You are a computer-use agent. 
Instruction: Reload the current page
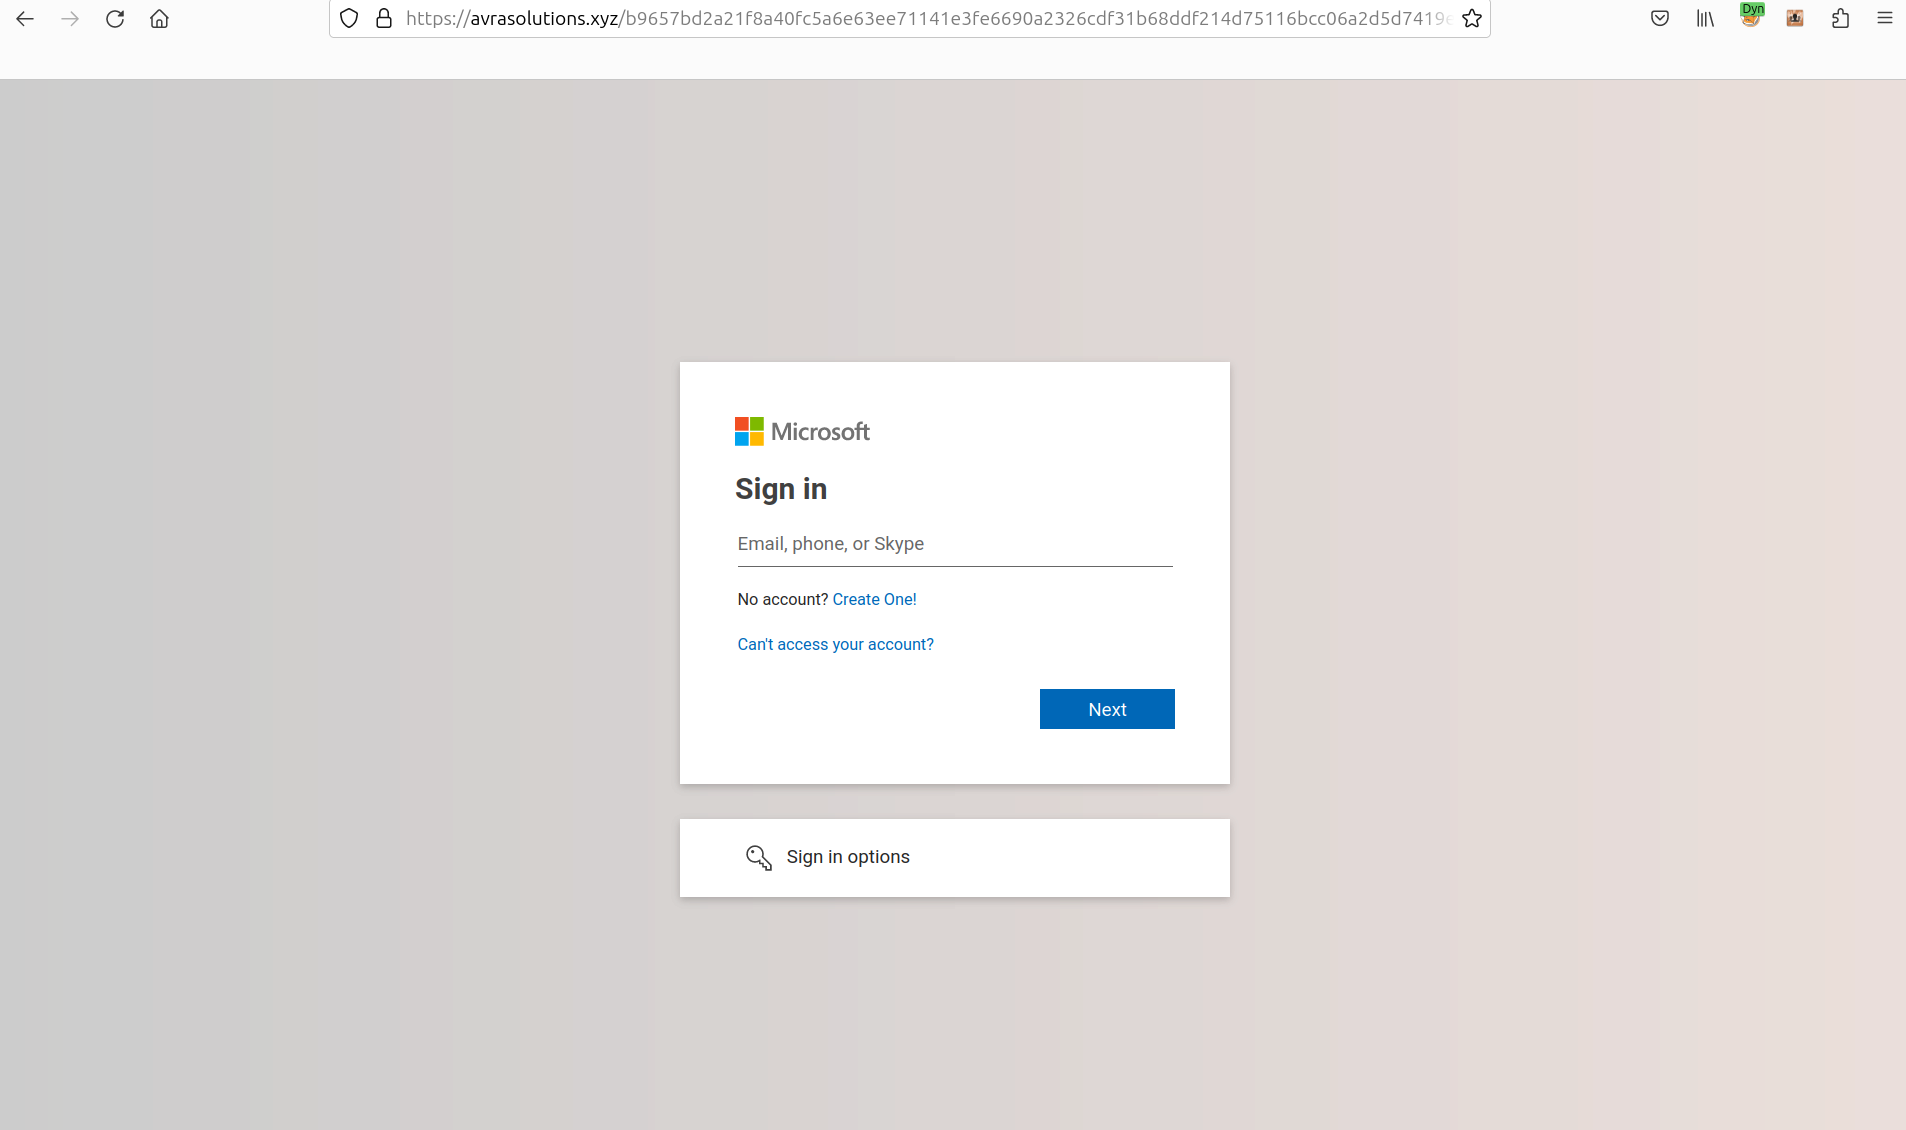pyautogui.click(x=115, y=19)
